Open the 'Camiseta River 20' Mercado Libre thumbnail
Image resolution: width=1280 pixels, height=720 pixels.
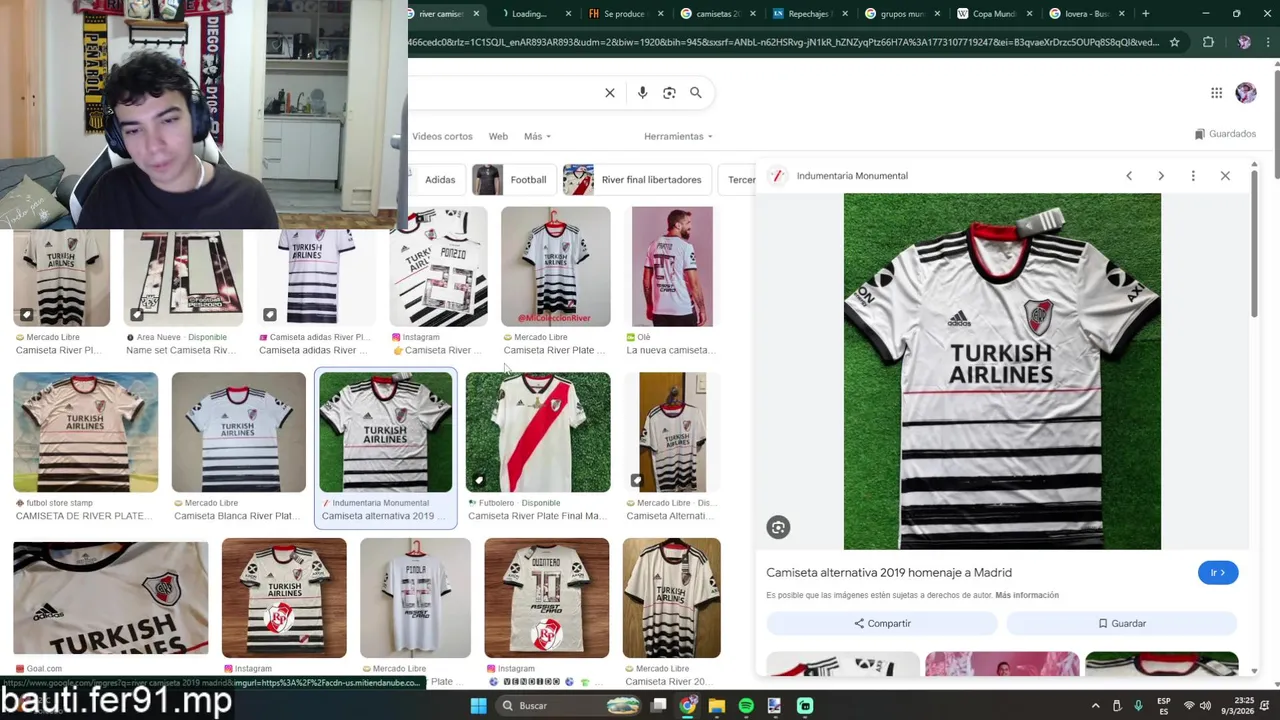tap(671, 598)
